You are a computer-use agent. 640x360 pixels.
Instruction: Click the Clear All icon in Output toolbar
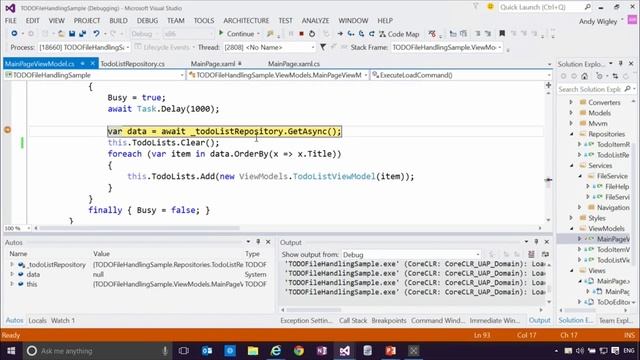coord(531,254)
